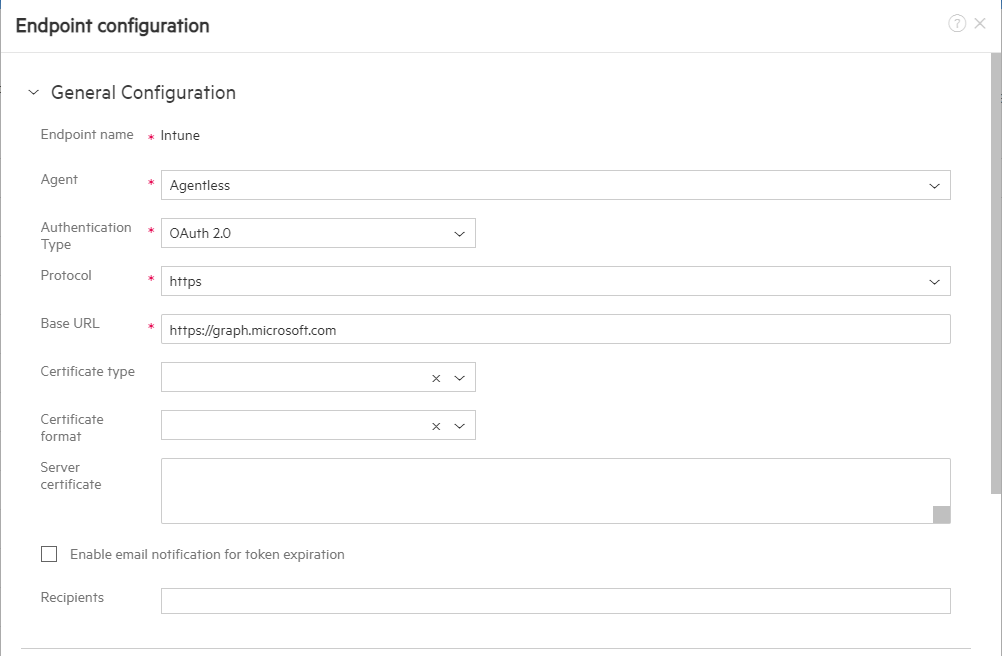Click the https Protocol value

186,281
